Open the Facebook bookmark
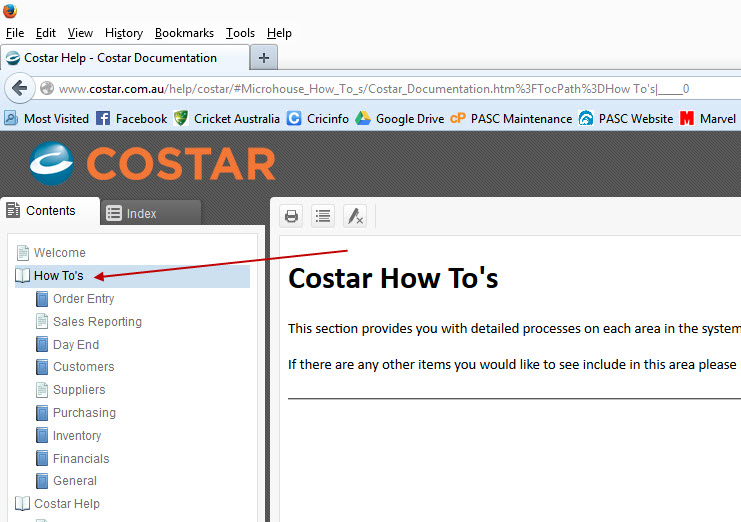 click(131, 118)
